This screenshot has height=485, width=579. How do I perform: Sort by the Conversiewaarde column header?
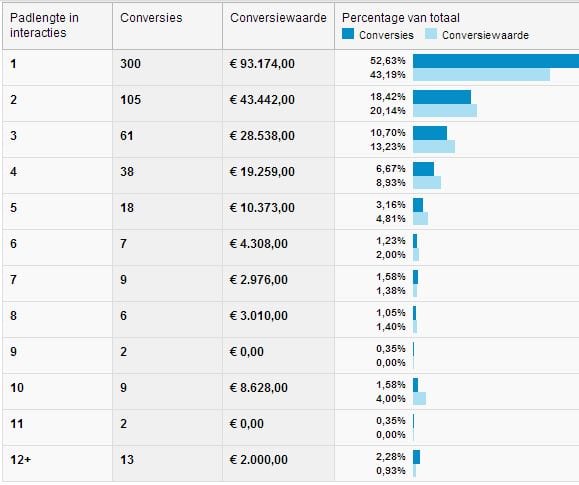pyautogui.click(x=278, y=18)
